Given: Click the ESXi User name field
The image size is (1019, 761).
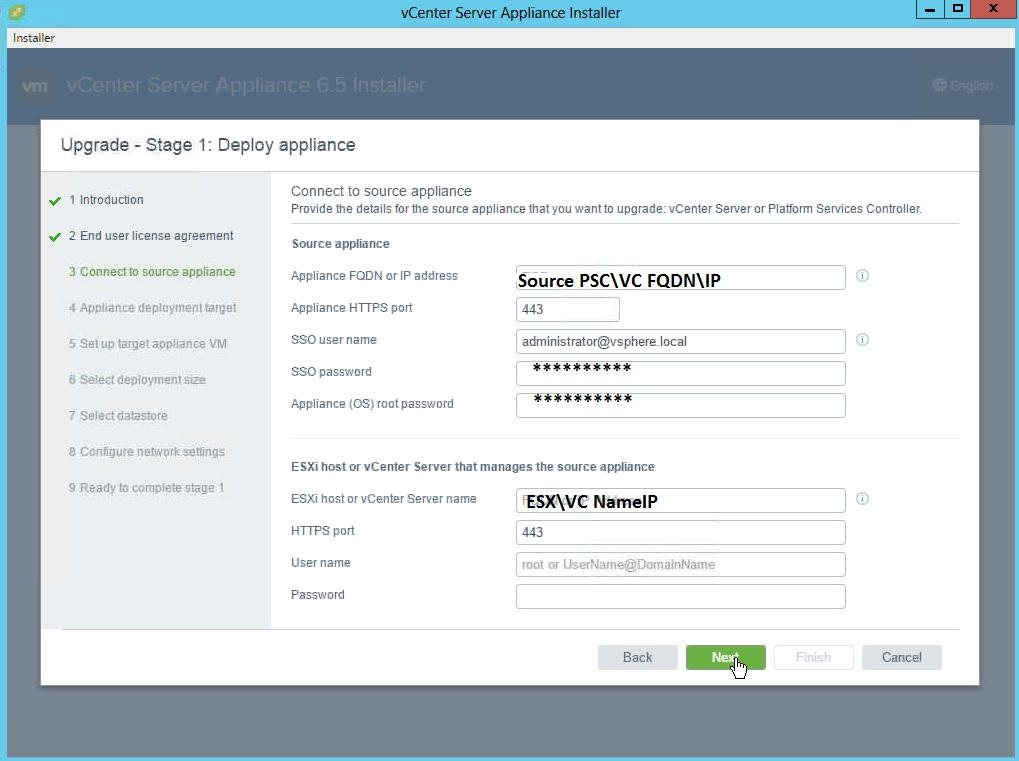Looking at the screenshot, I should pos(680,564).
